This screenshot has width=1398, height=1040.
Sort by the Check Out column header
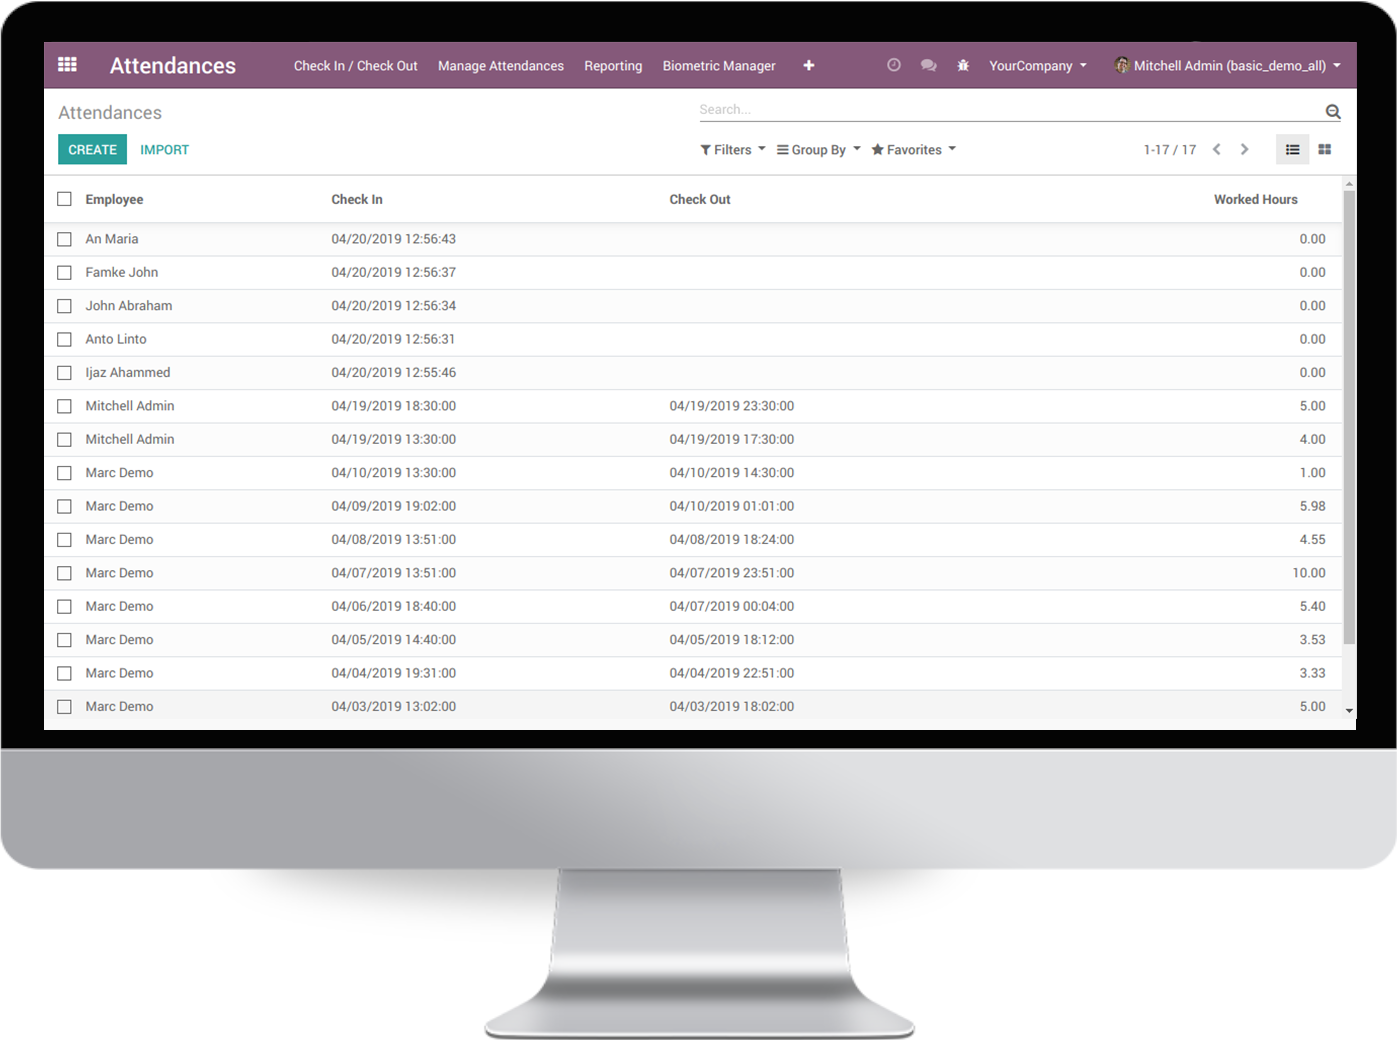coord(700,200)
